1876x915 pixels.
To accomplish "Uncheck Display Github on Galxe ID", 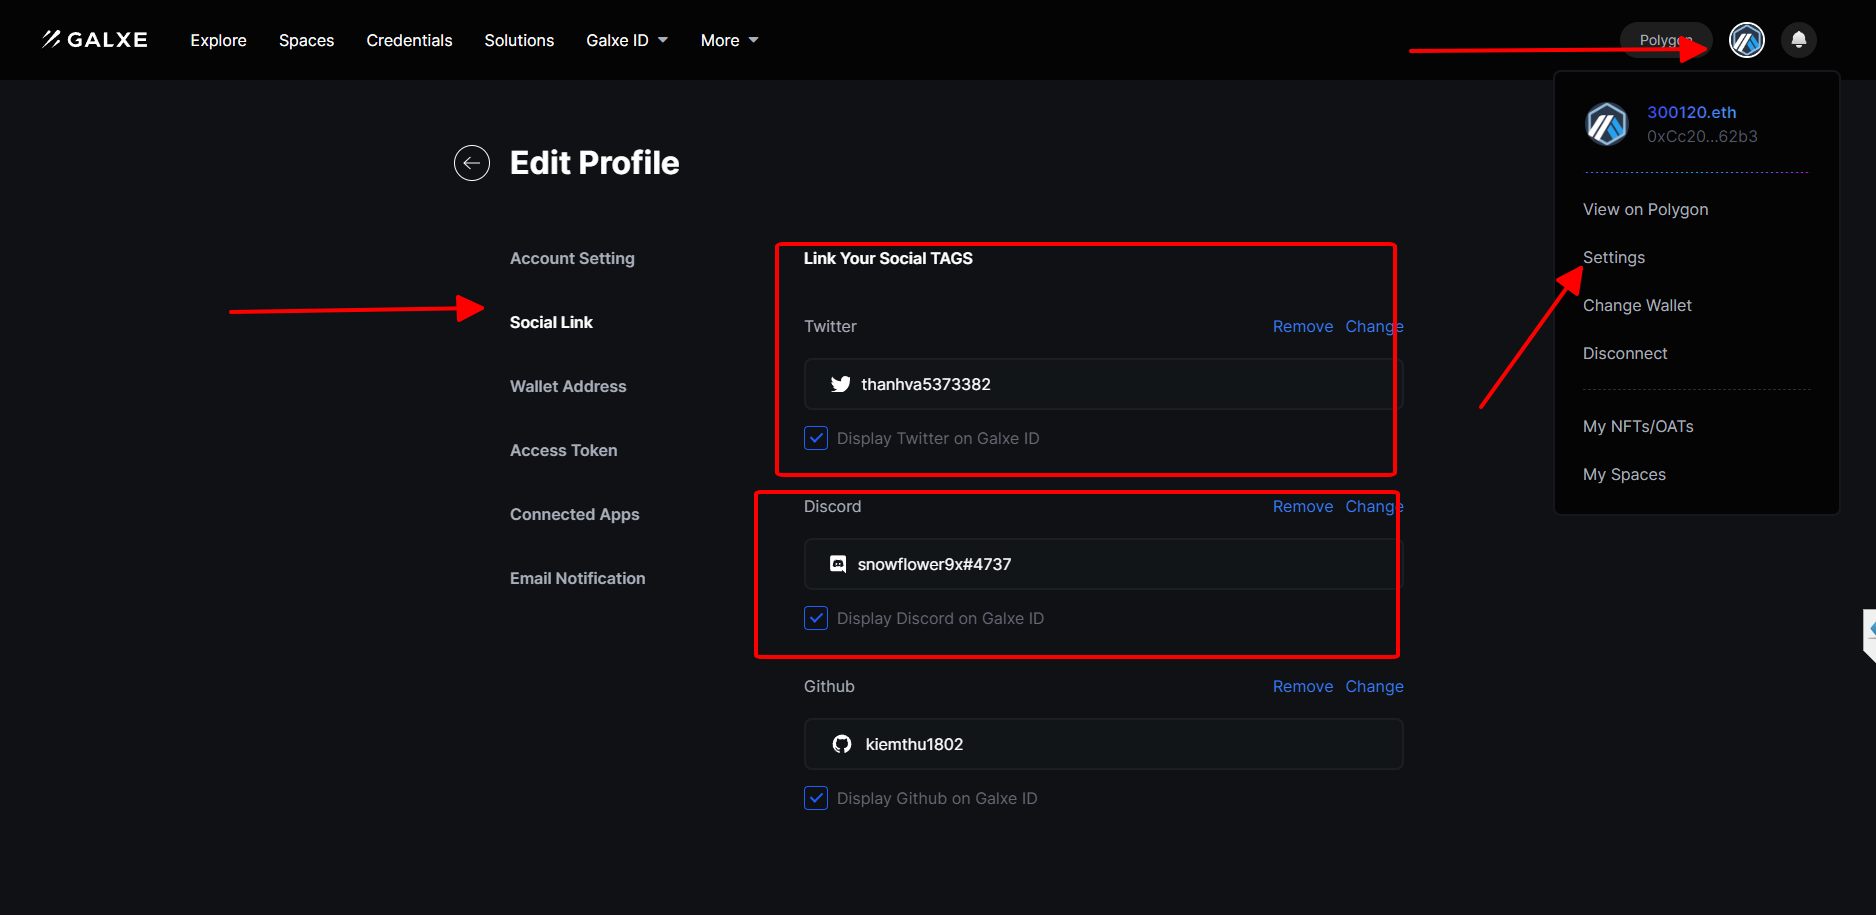I will (x=816, y=798).
